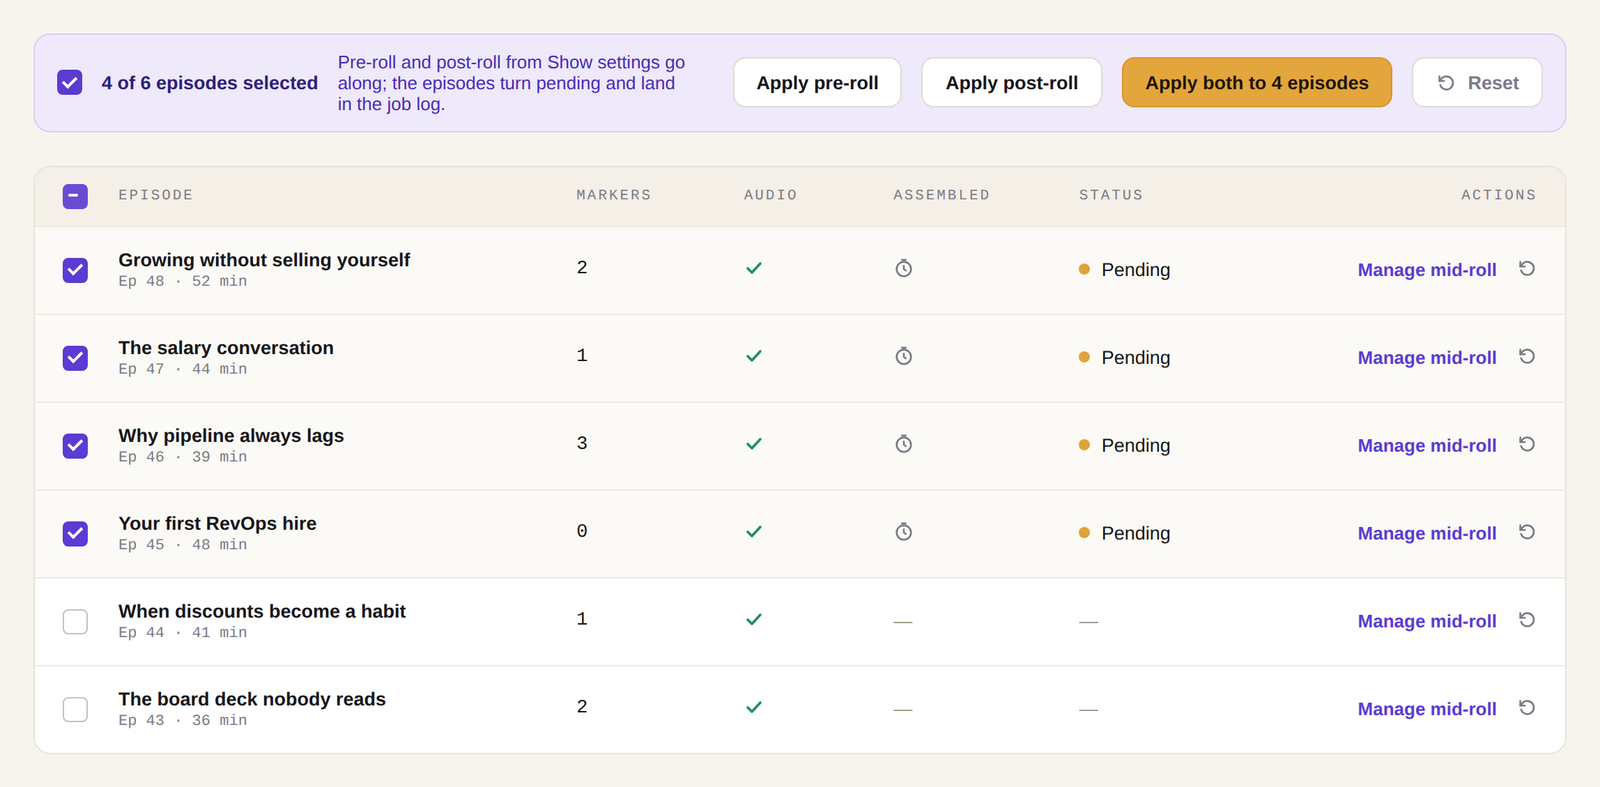The width and height of the screenshot is (1600, 787).
Task: Open Manage mid-roll for The salary conversation
Action: (x=1427, y=358)
